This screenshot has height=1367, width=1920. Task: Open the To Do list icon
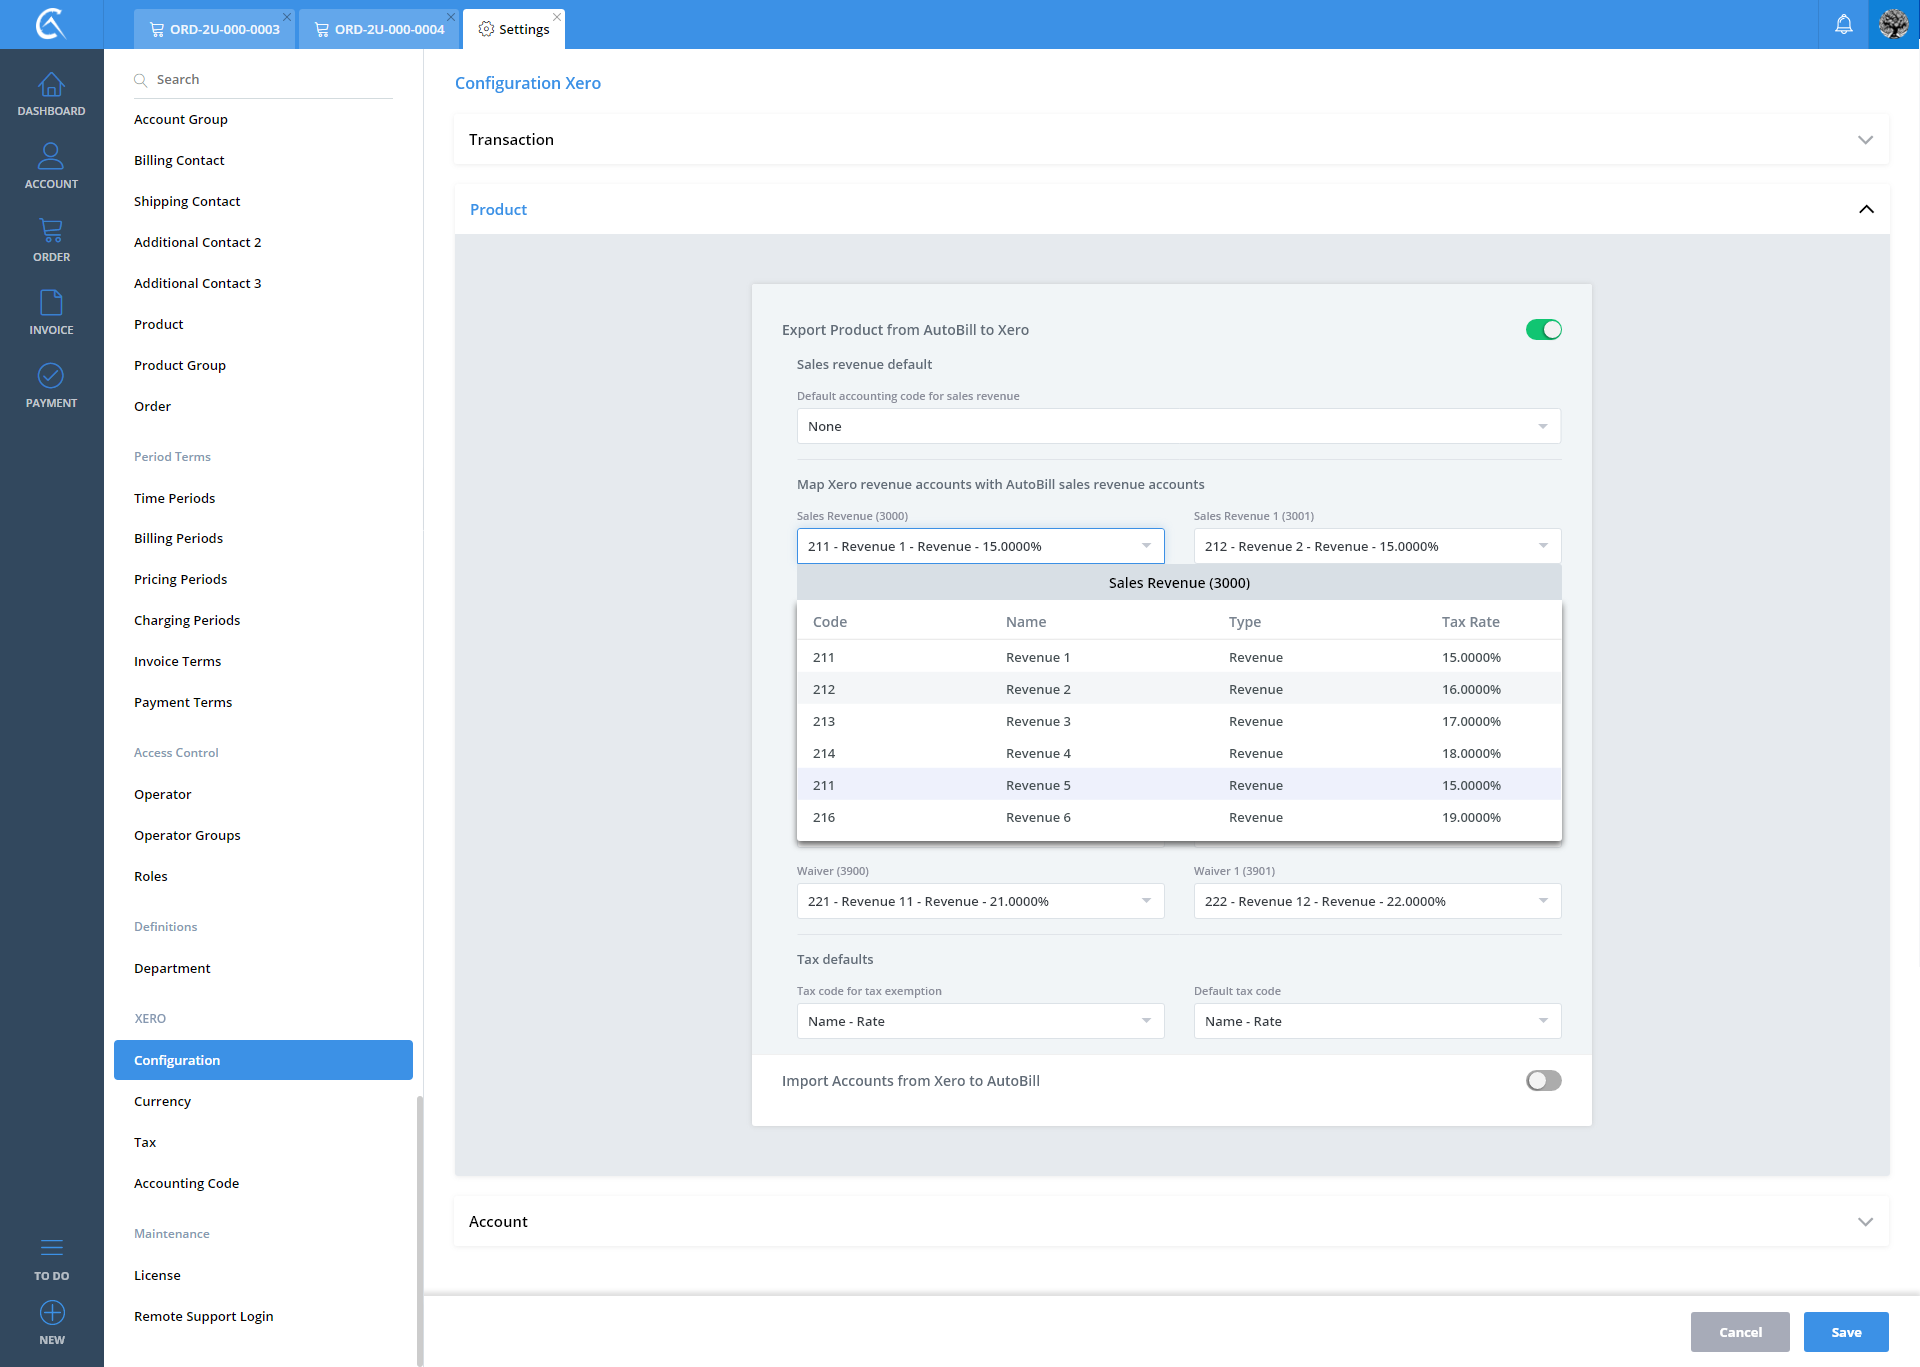[x=51, y=1248]
